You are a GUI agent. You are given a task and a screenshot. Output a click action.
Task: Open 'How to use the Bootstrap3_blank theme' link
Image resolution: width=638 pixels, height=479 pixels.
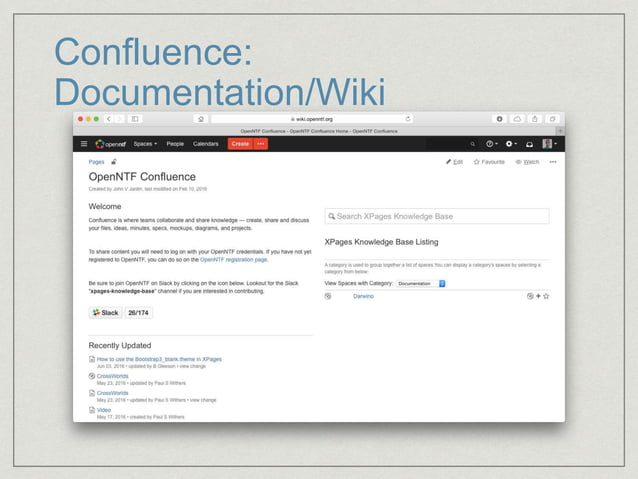pos(159,359)
